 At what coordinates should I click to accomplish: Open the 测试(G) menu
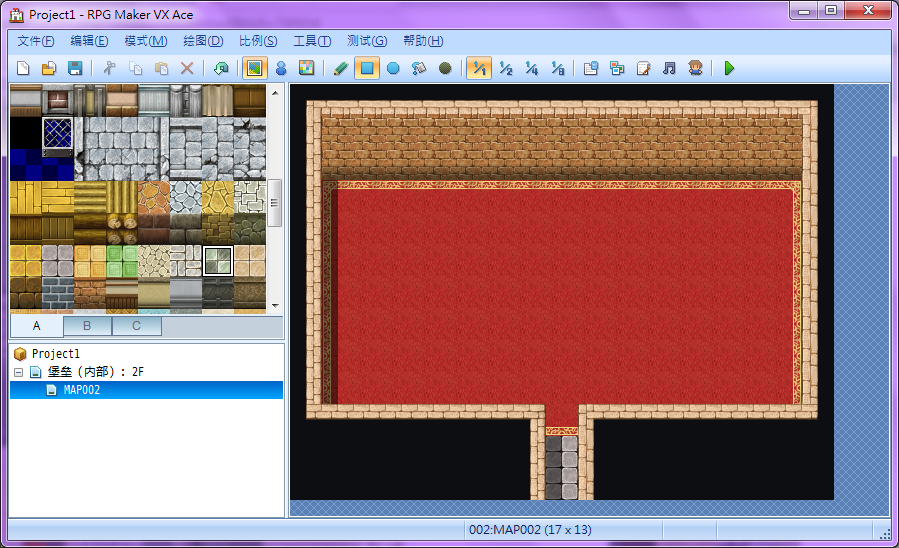pyautogui.click(x=367, y=41)
